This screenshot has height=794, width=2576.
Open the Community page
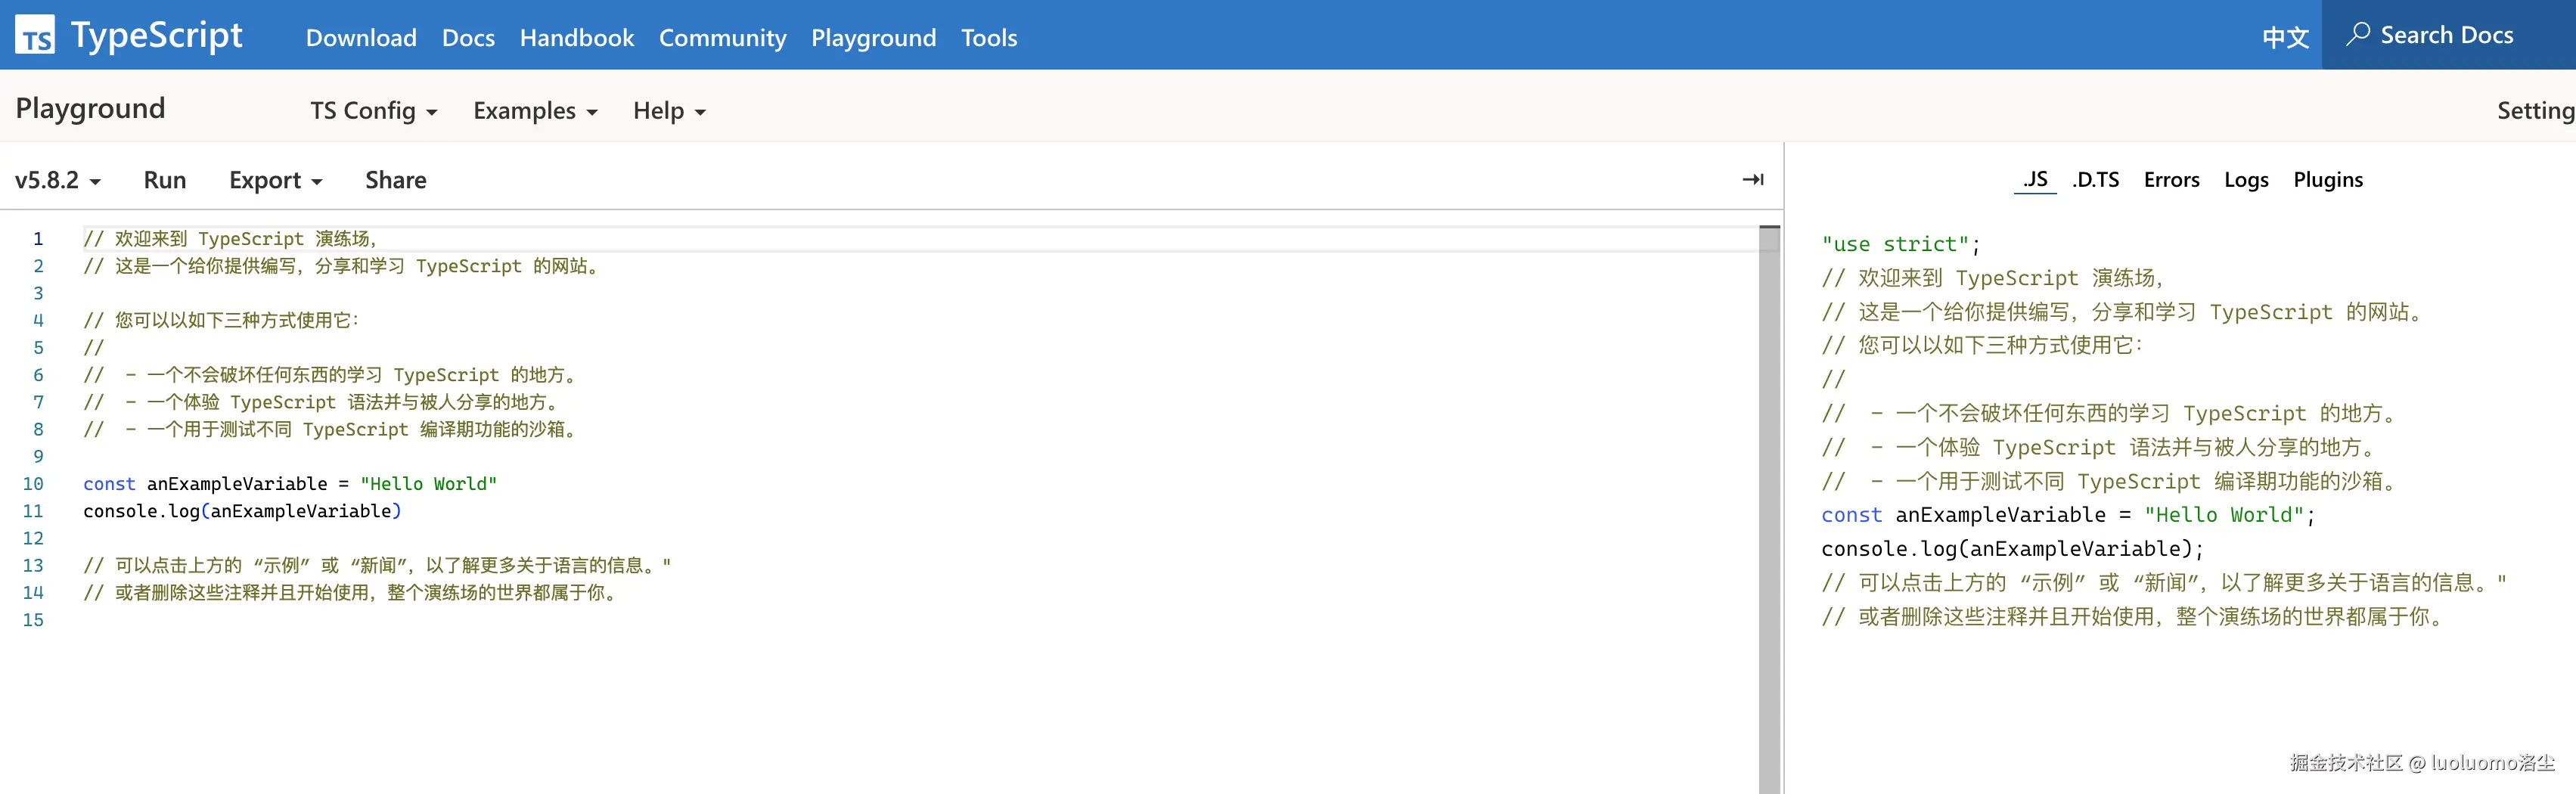(723, 38)
